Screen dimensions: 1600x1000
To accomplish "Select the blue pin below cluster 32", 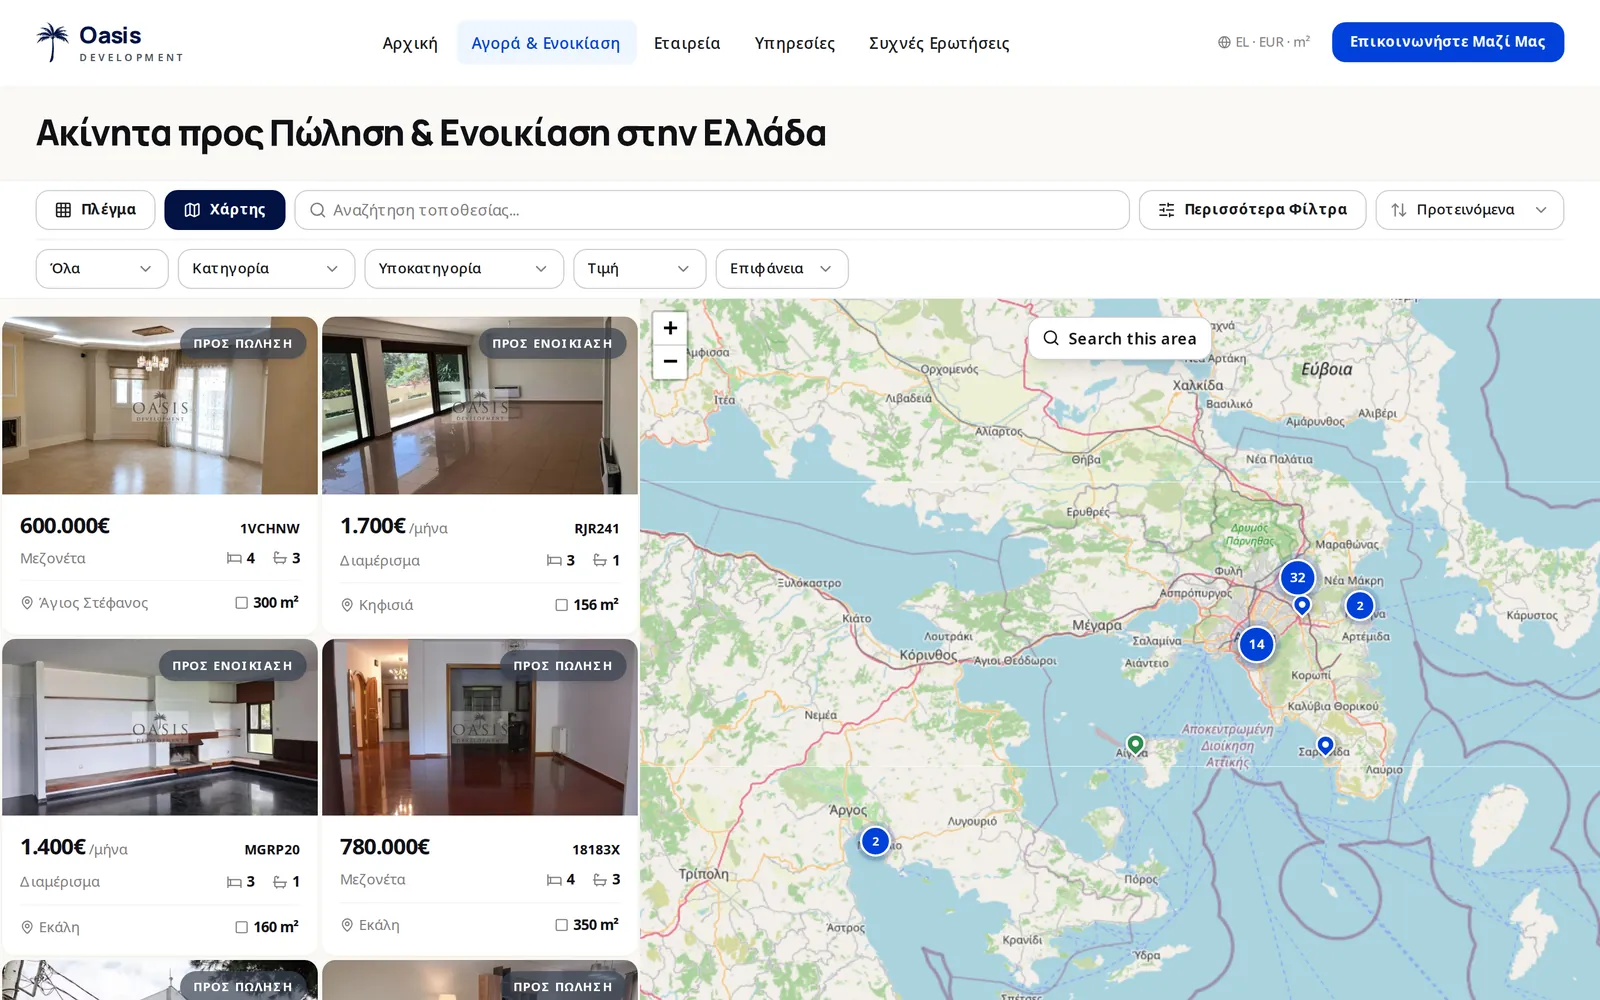I will (1302, 605).
